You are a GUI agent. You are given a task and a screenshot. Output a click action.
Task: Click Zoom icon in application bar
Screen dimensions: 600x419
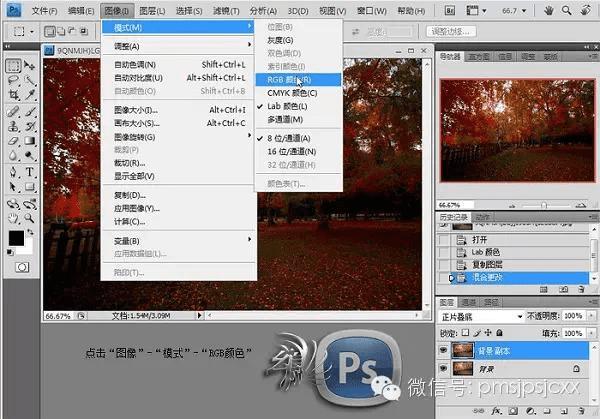click(567, 10)
